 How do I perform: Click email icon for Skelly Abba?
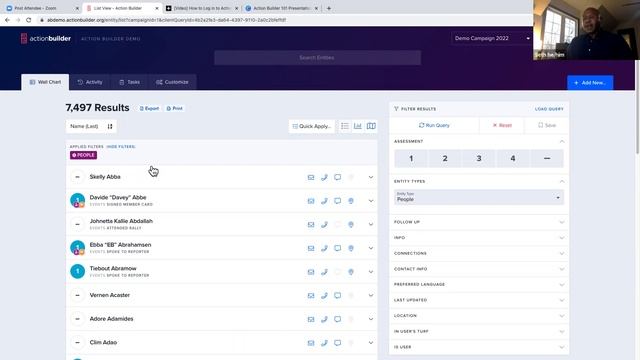coord(311,177)
